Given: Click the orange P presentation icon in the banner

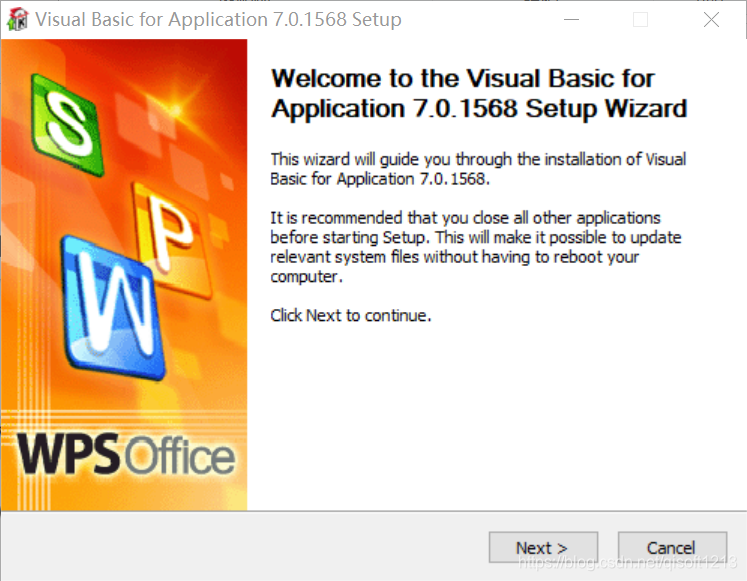Looking at the screenshot, I should tap(172, 238).
